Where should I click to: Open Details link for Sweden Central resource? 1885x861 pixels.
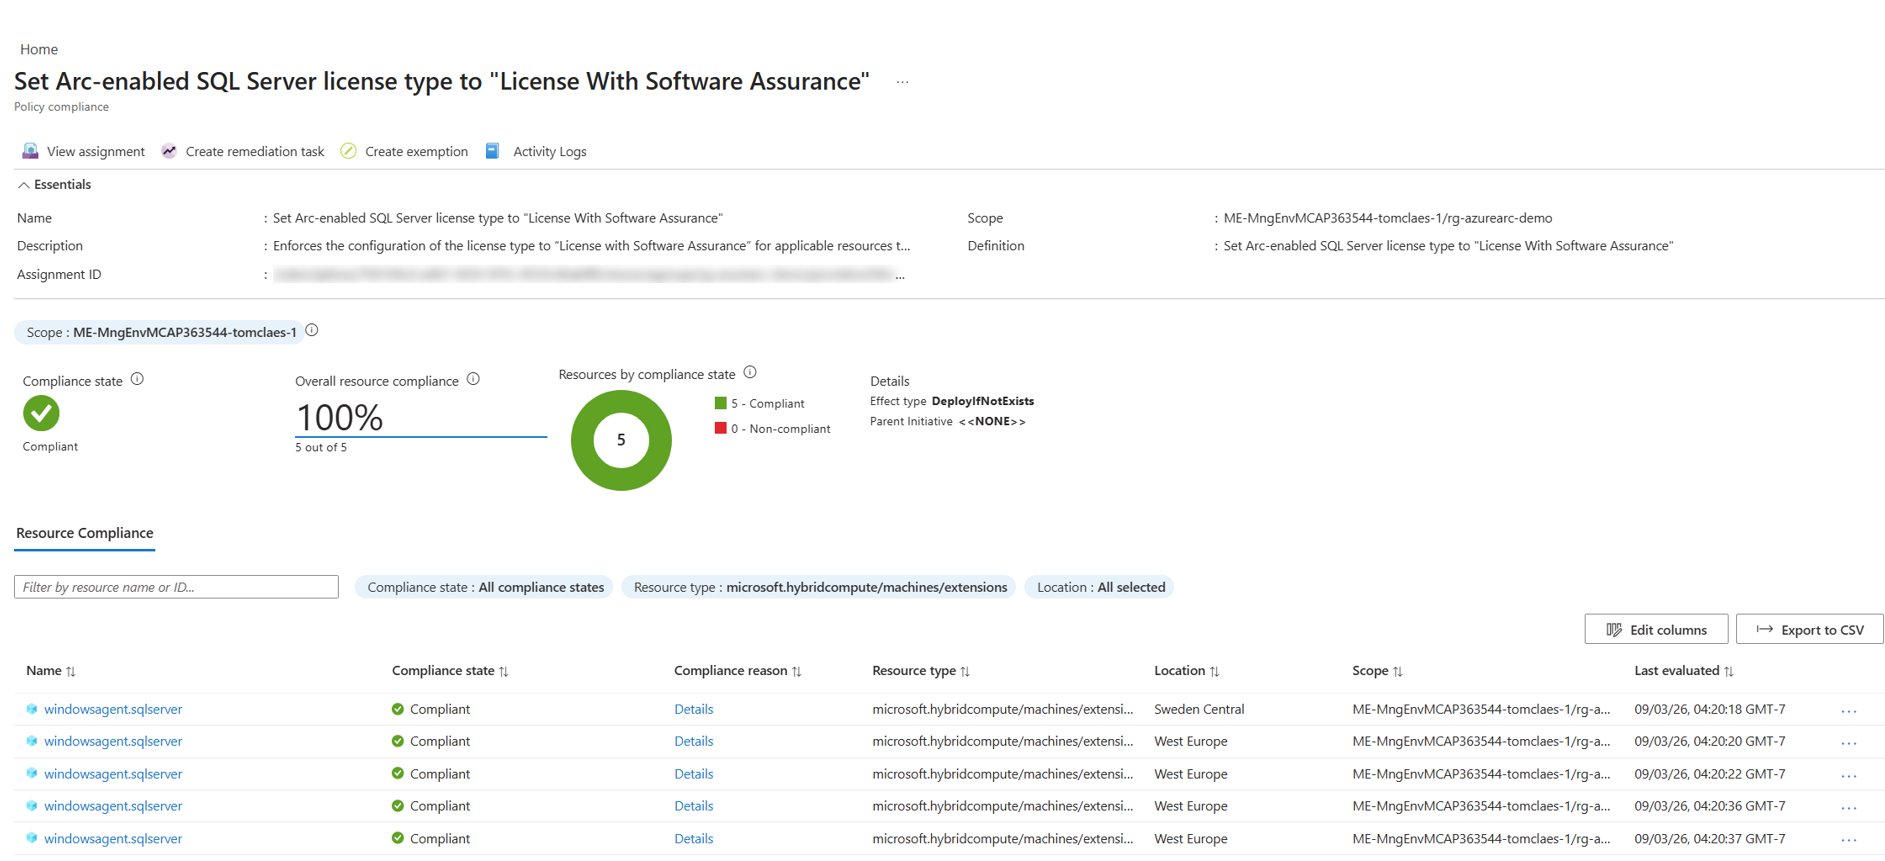(x=693, y=709)
